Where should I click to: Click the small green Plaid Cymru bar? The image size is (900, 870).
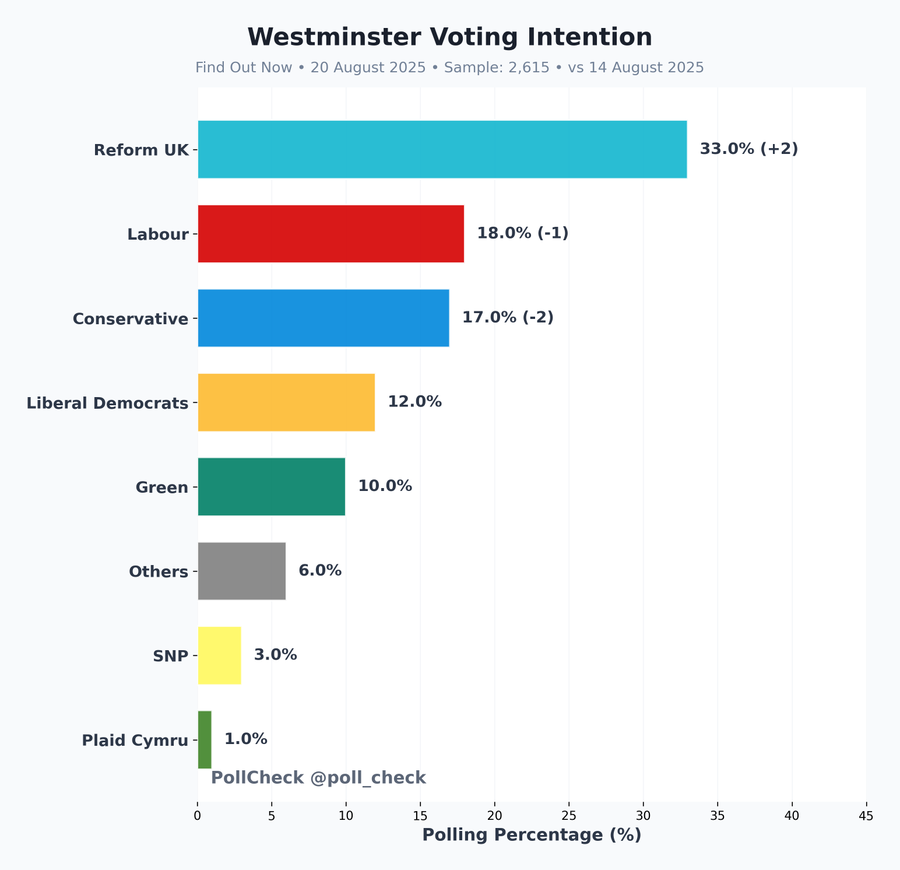[205, 740]
